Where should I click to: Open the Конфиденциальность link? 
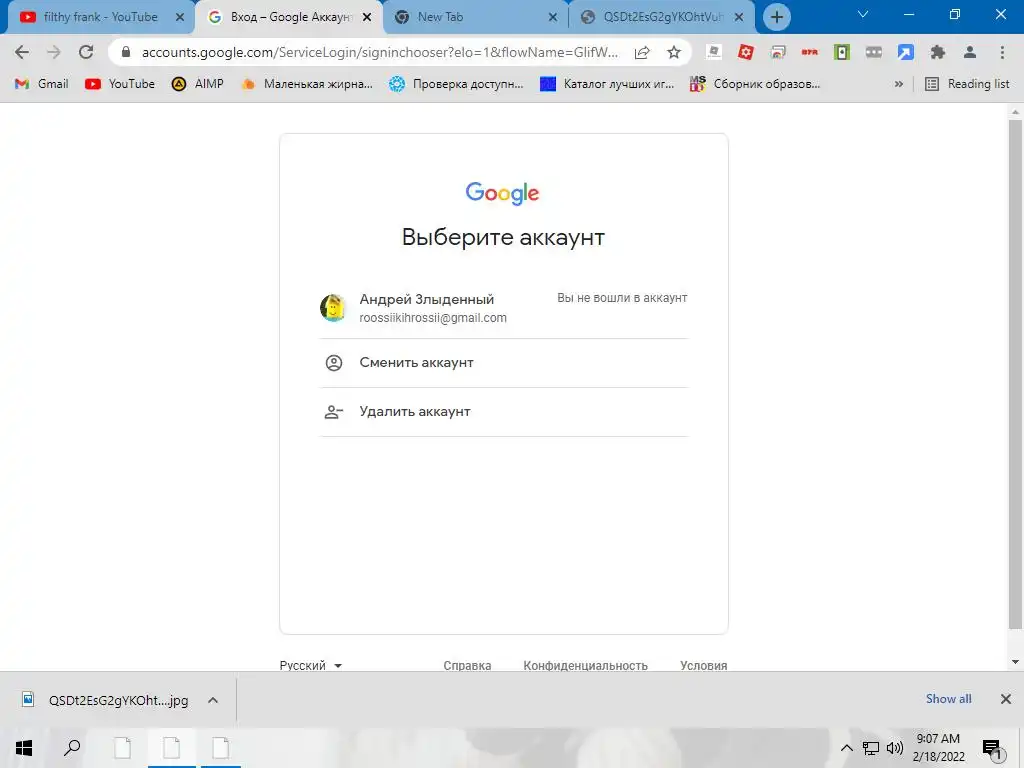pyautogui.click(x=585, y=665)
